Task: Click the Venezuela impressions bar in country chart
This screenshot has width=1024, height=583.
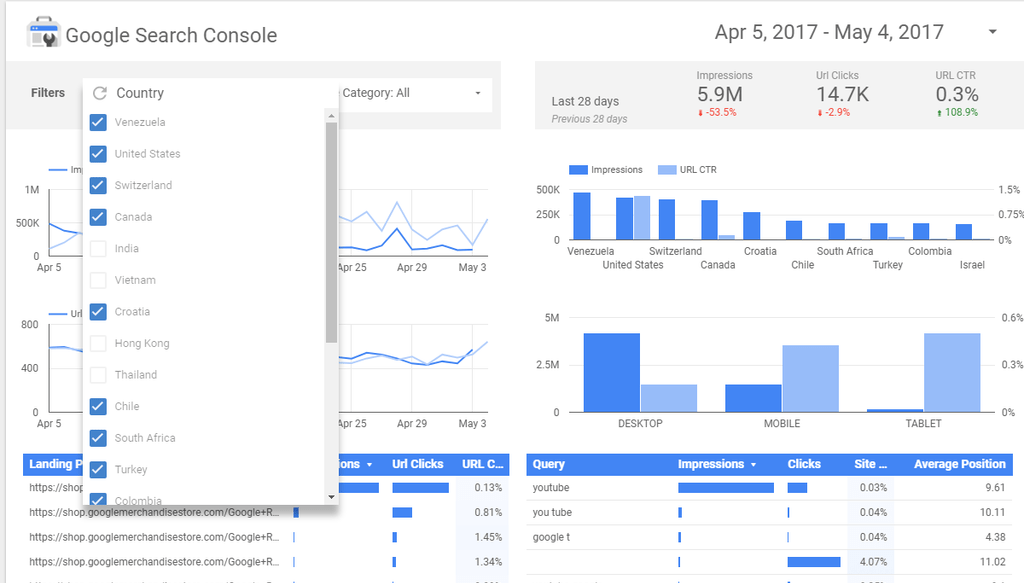Action: (x=582, y=216)
